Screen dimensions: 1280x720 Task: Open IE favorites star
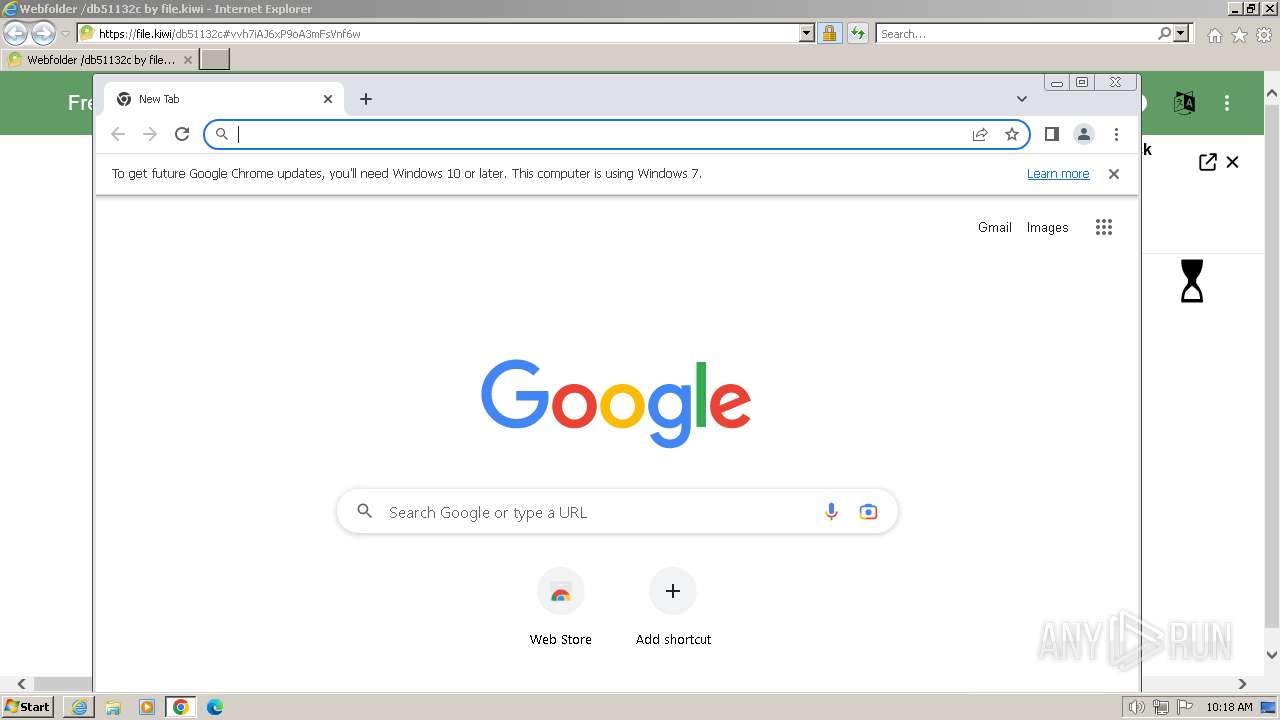(x=1239, y=35)
